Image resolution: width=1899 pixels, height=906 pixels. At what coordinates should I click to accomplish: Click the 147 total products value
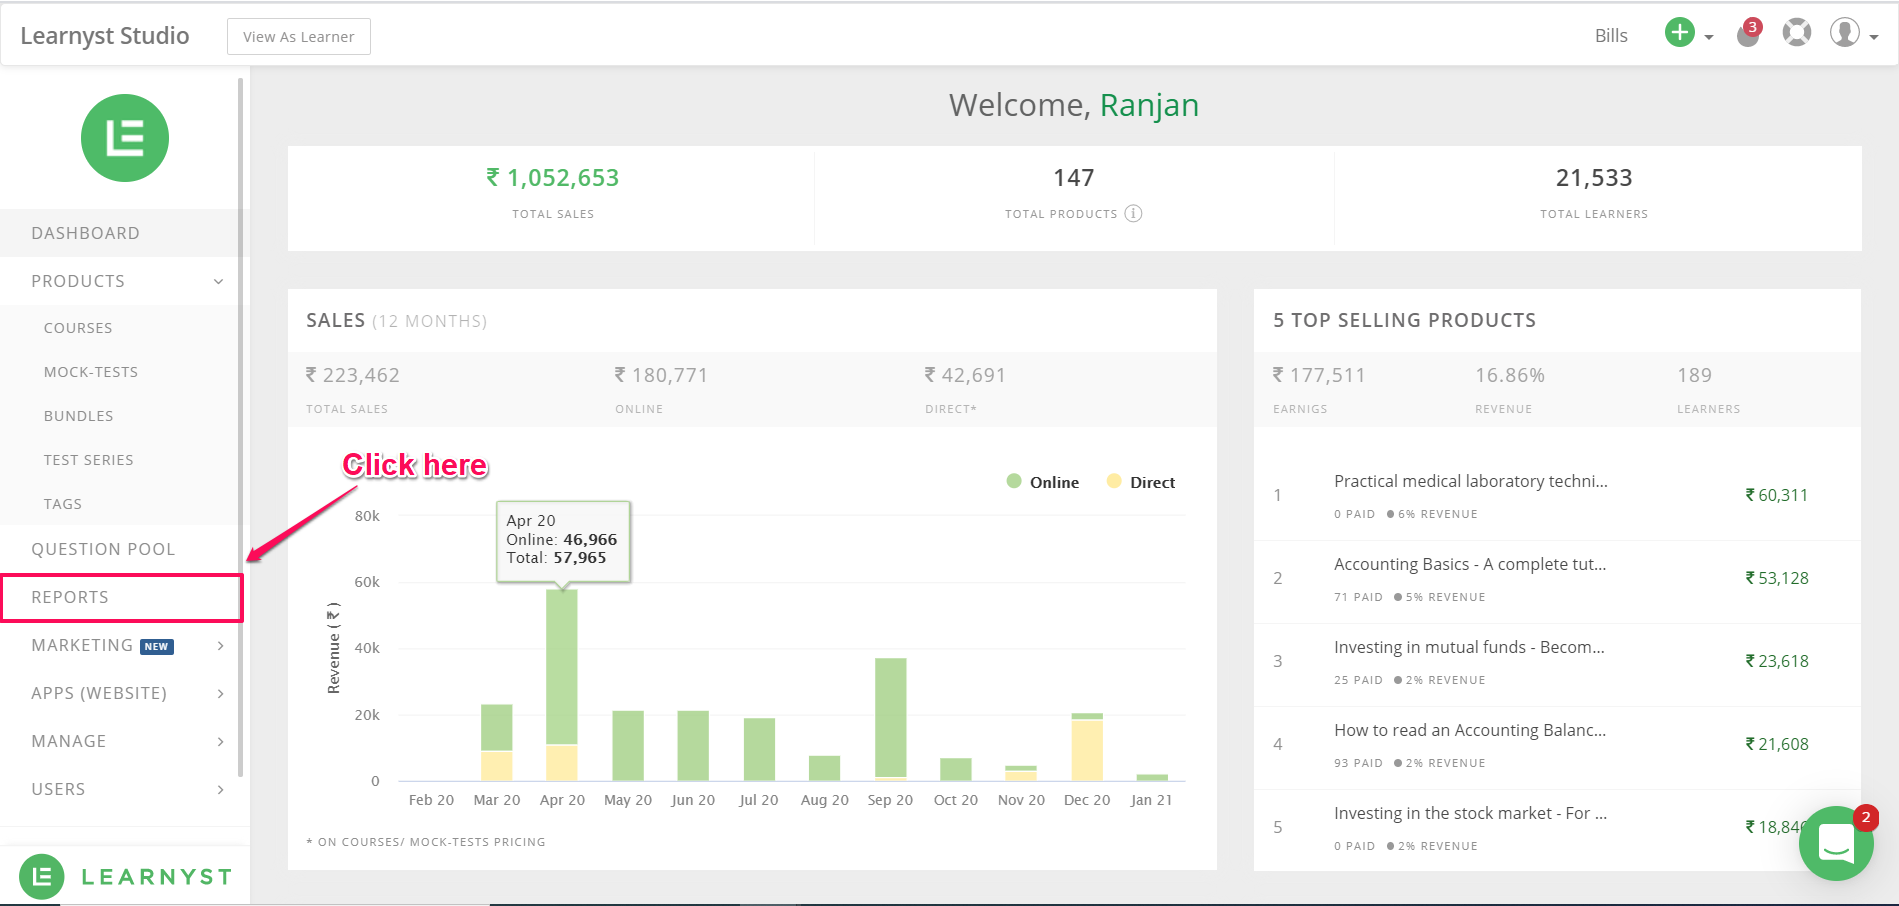coord(1073,178)
